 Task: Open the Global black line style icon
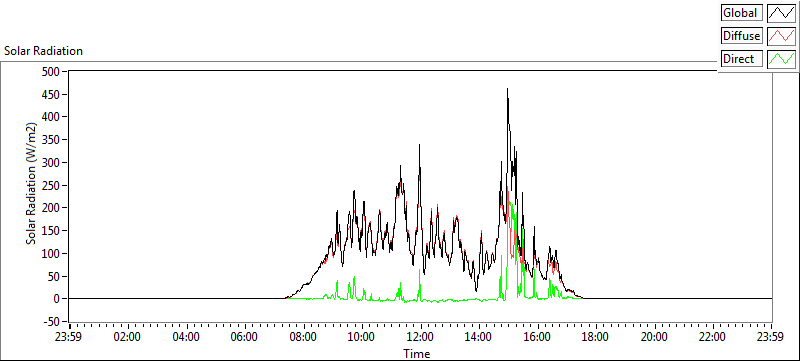click(x=782, y=12)
